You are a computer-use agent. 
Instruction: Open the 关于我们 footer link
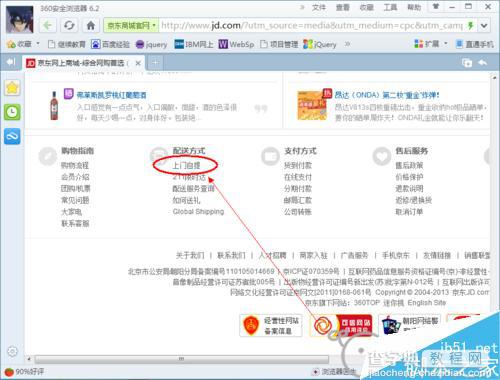pyautogui.click(x=190, y=255)
